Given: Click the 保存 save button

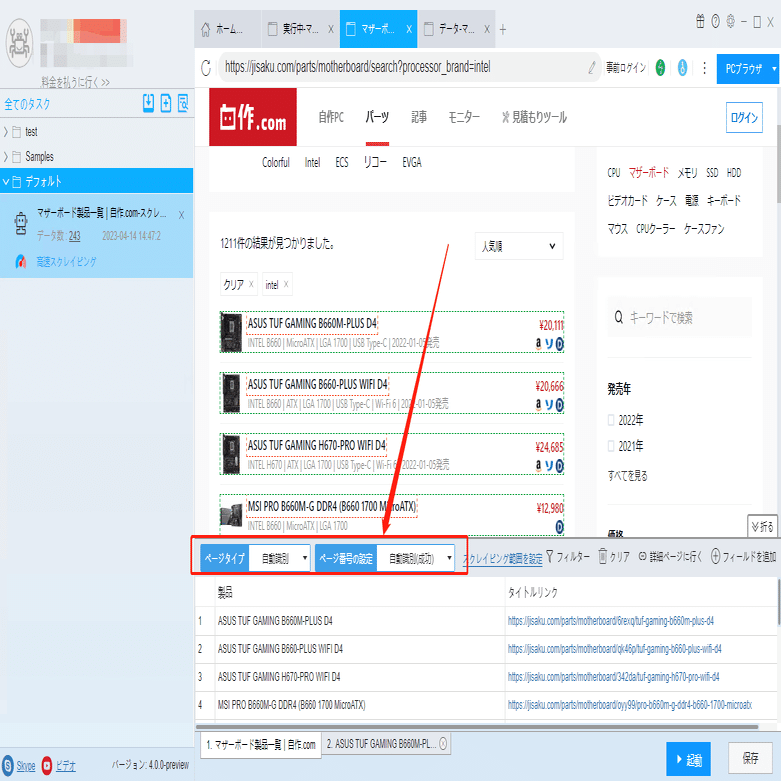Looking at the screenshot, I should click(x=750, y=758).
